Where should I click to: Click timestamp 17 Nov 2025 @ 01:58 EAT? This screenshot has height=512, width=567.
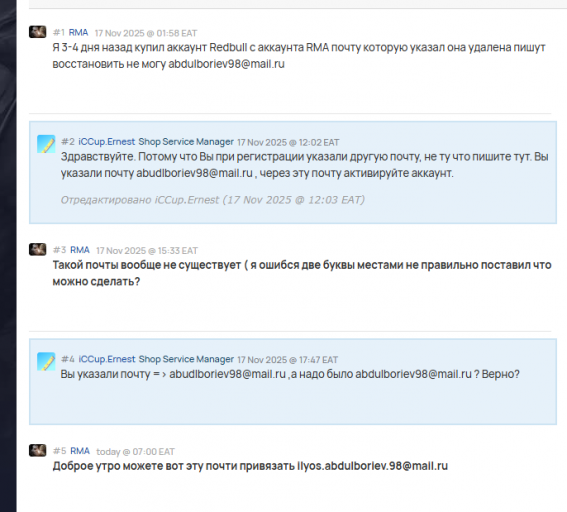coord(146,33)
